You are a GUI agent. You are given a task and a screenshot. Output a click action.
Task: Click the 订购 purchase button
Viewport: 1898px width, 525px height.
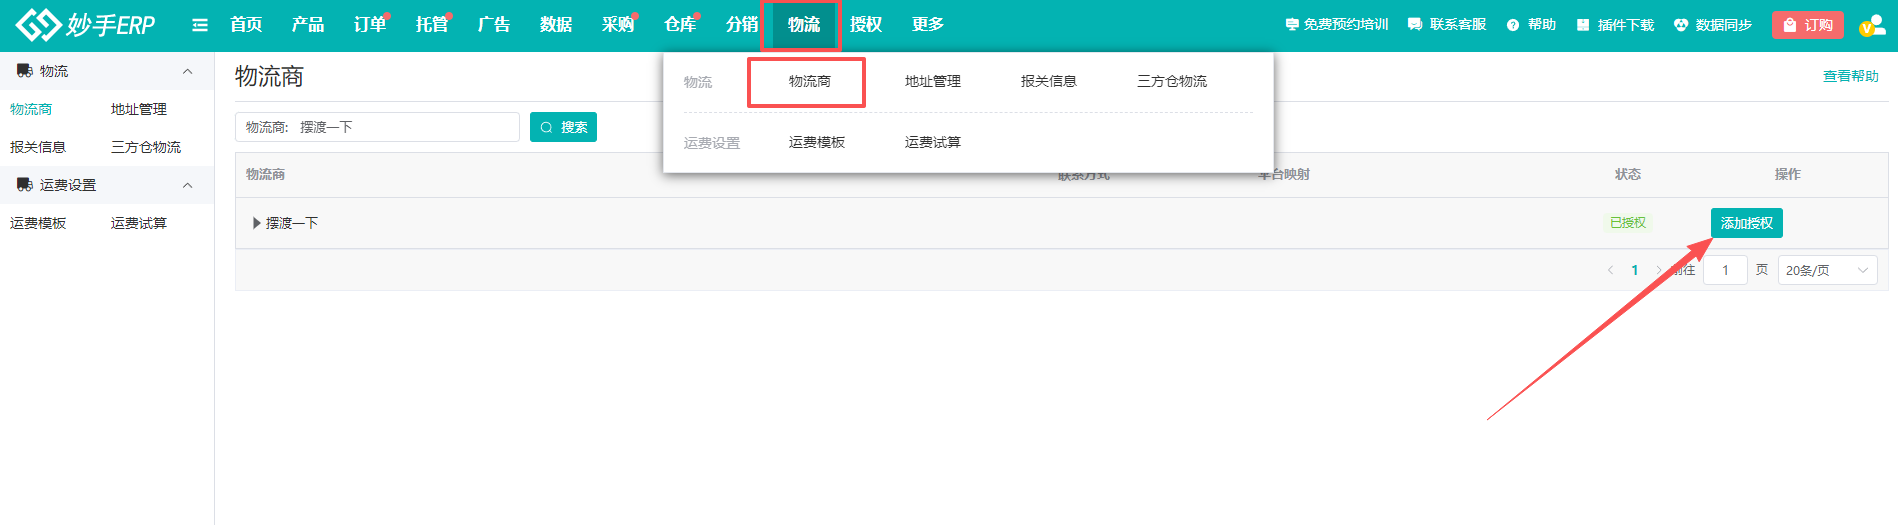(1807, 25)
